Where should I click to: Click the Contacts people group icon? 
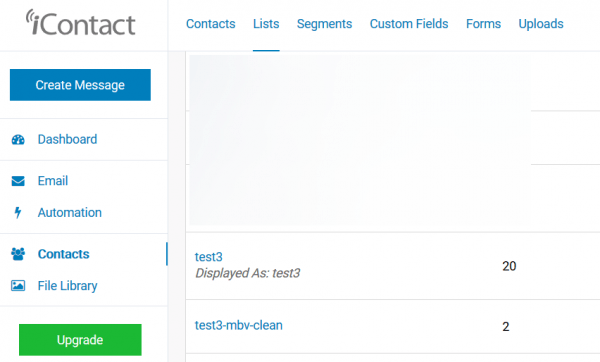click(18, 254)
